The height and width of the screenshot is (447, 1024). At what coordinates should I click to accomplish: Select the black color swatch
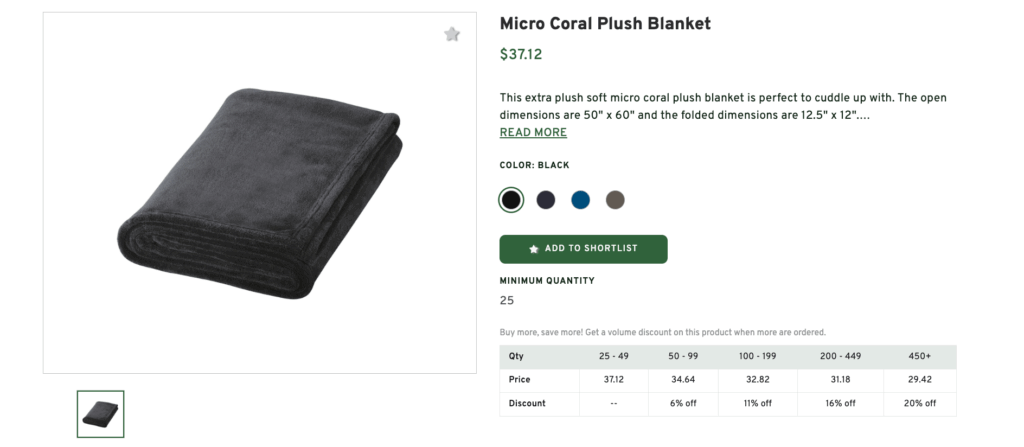pos(511,200)
